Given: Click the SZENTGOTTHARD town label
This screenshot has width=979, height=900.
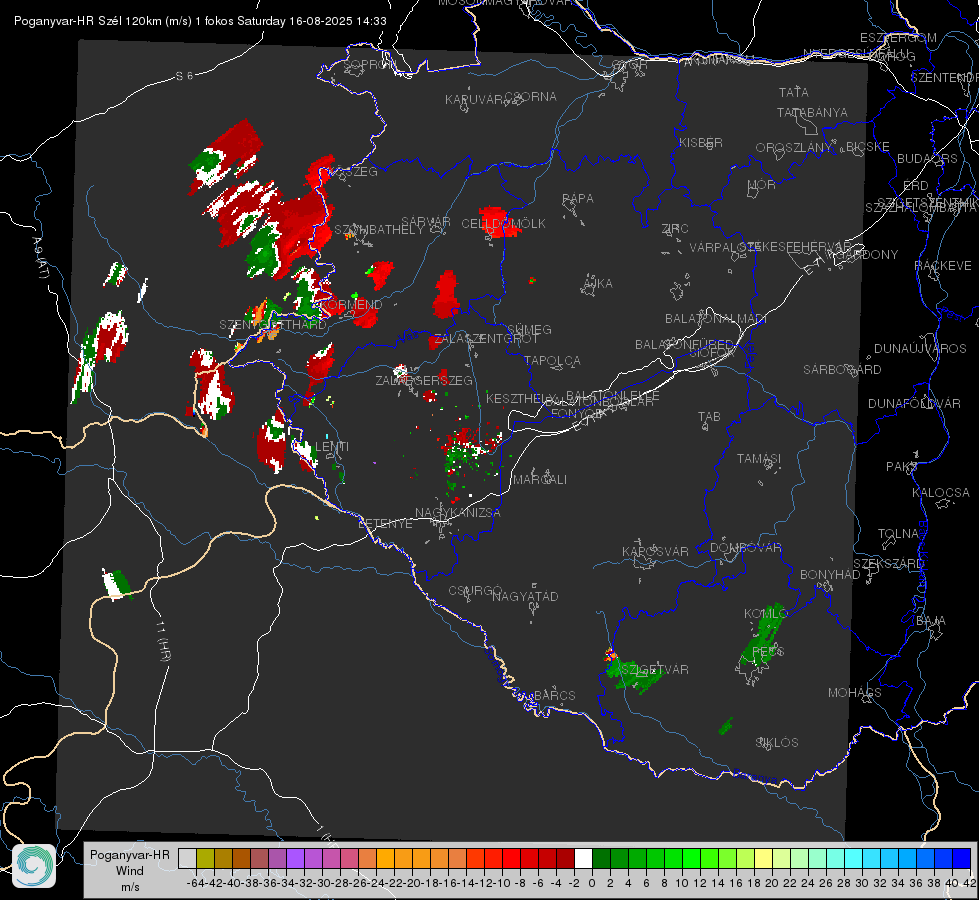Looking at the screenshot, I should (273, 325).
